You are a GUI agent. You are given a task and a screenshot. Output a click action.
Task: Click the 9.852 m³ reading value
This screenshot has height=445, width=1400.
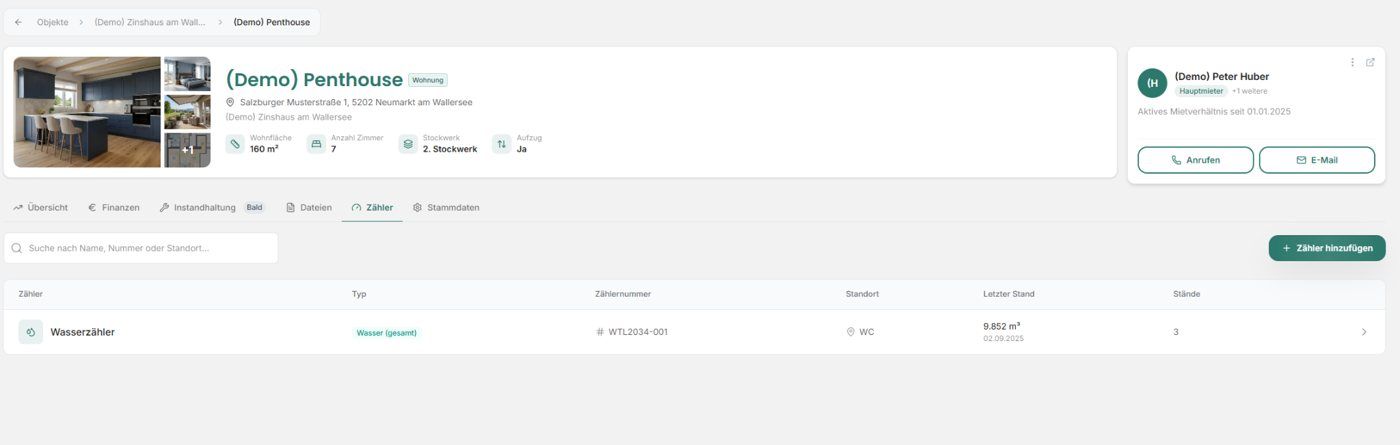[1002, 326]
